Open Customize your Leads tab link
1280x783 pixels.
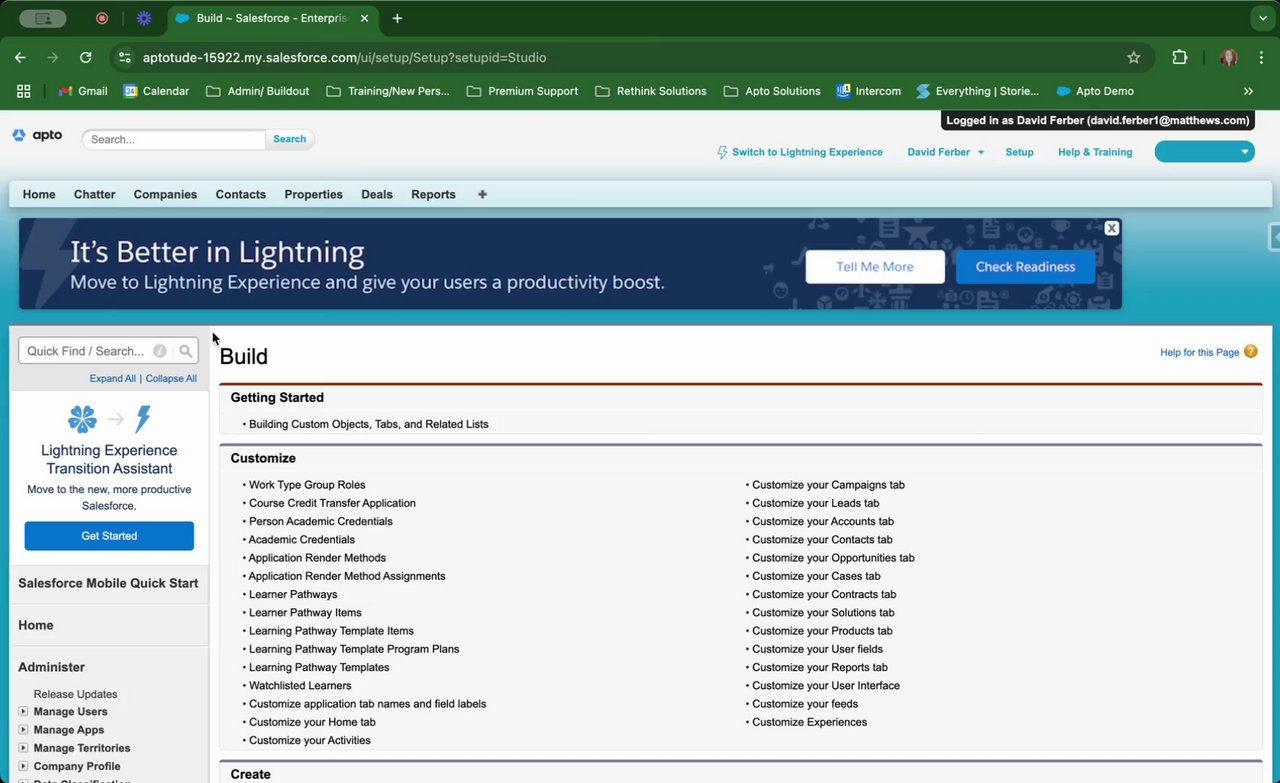pos(816,503)
